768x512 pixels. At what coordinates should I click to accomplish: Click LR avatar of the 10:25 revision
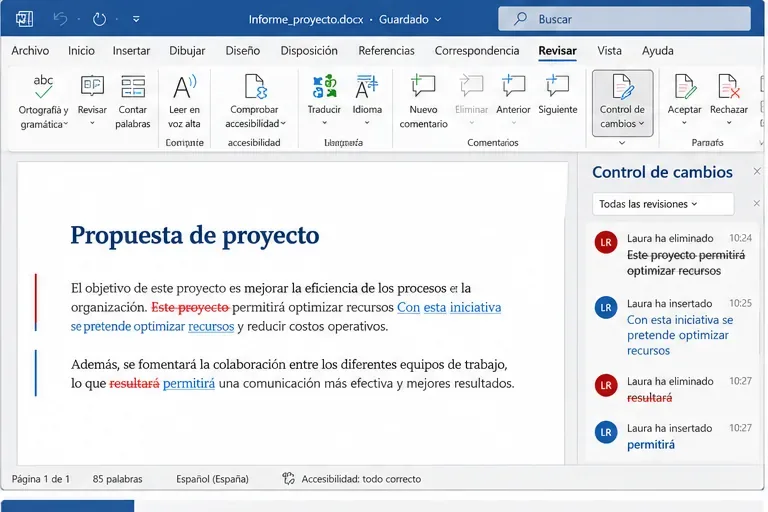click(x=606, y=307)
